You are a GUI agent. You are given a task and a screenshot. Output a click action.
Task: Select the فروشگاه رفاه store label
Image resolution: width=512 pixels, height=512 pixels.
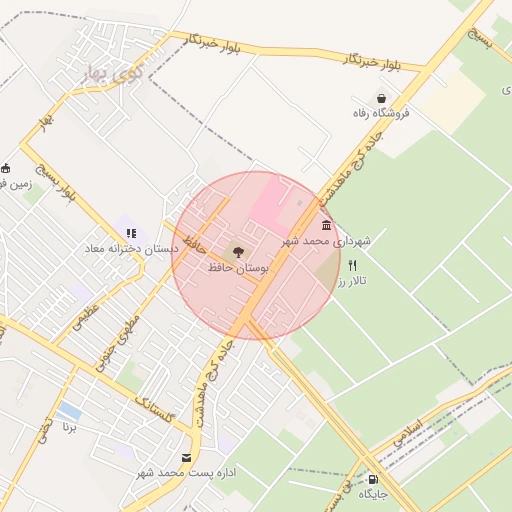coord(381,113)
